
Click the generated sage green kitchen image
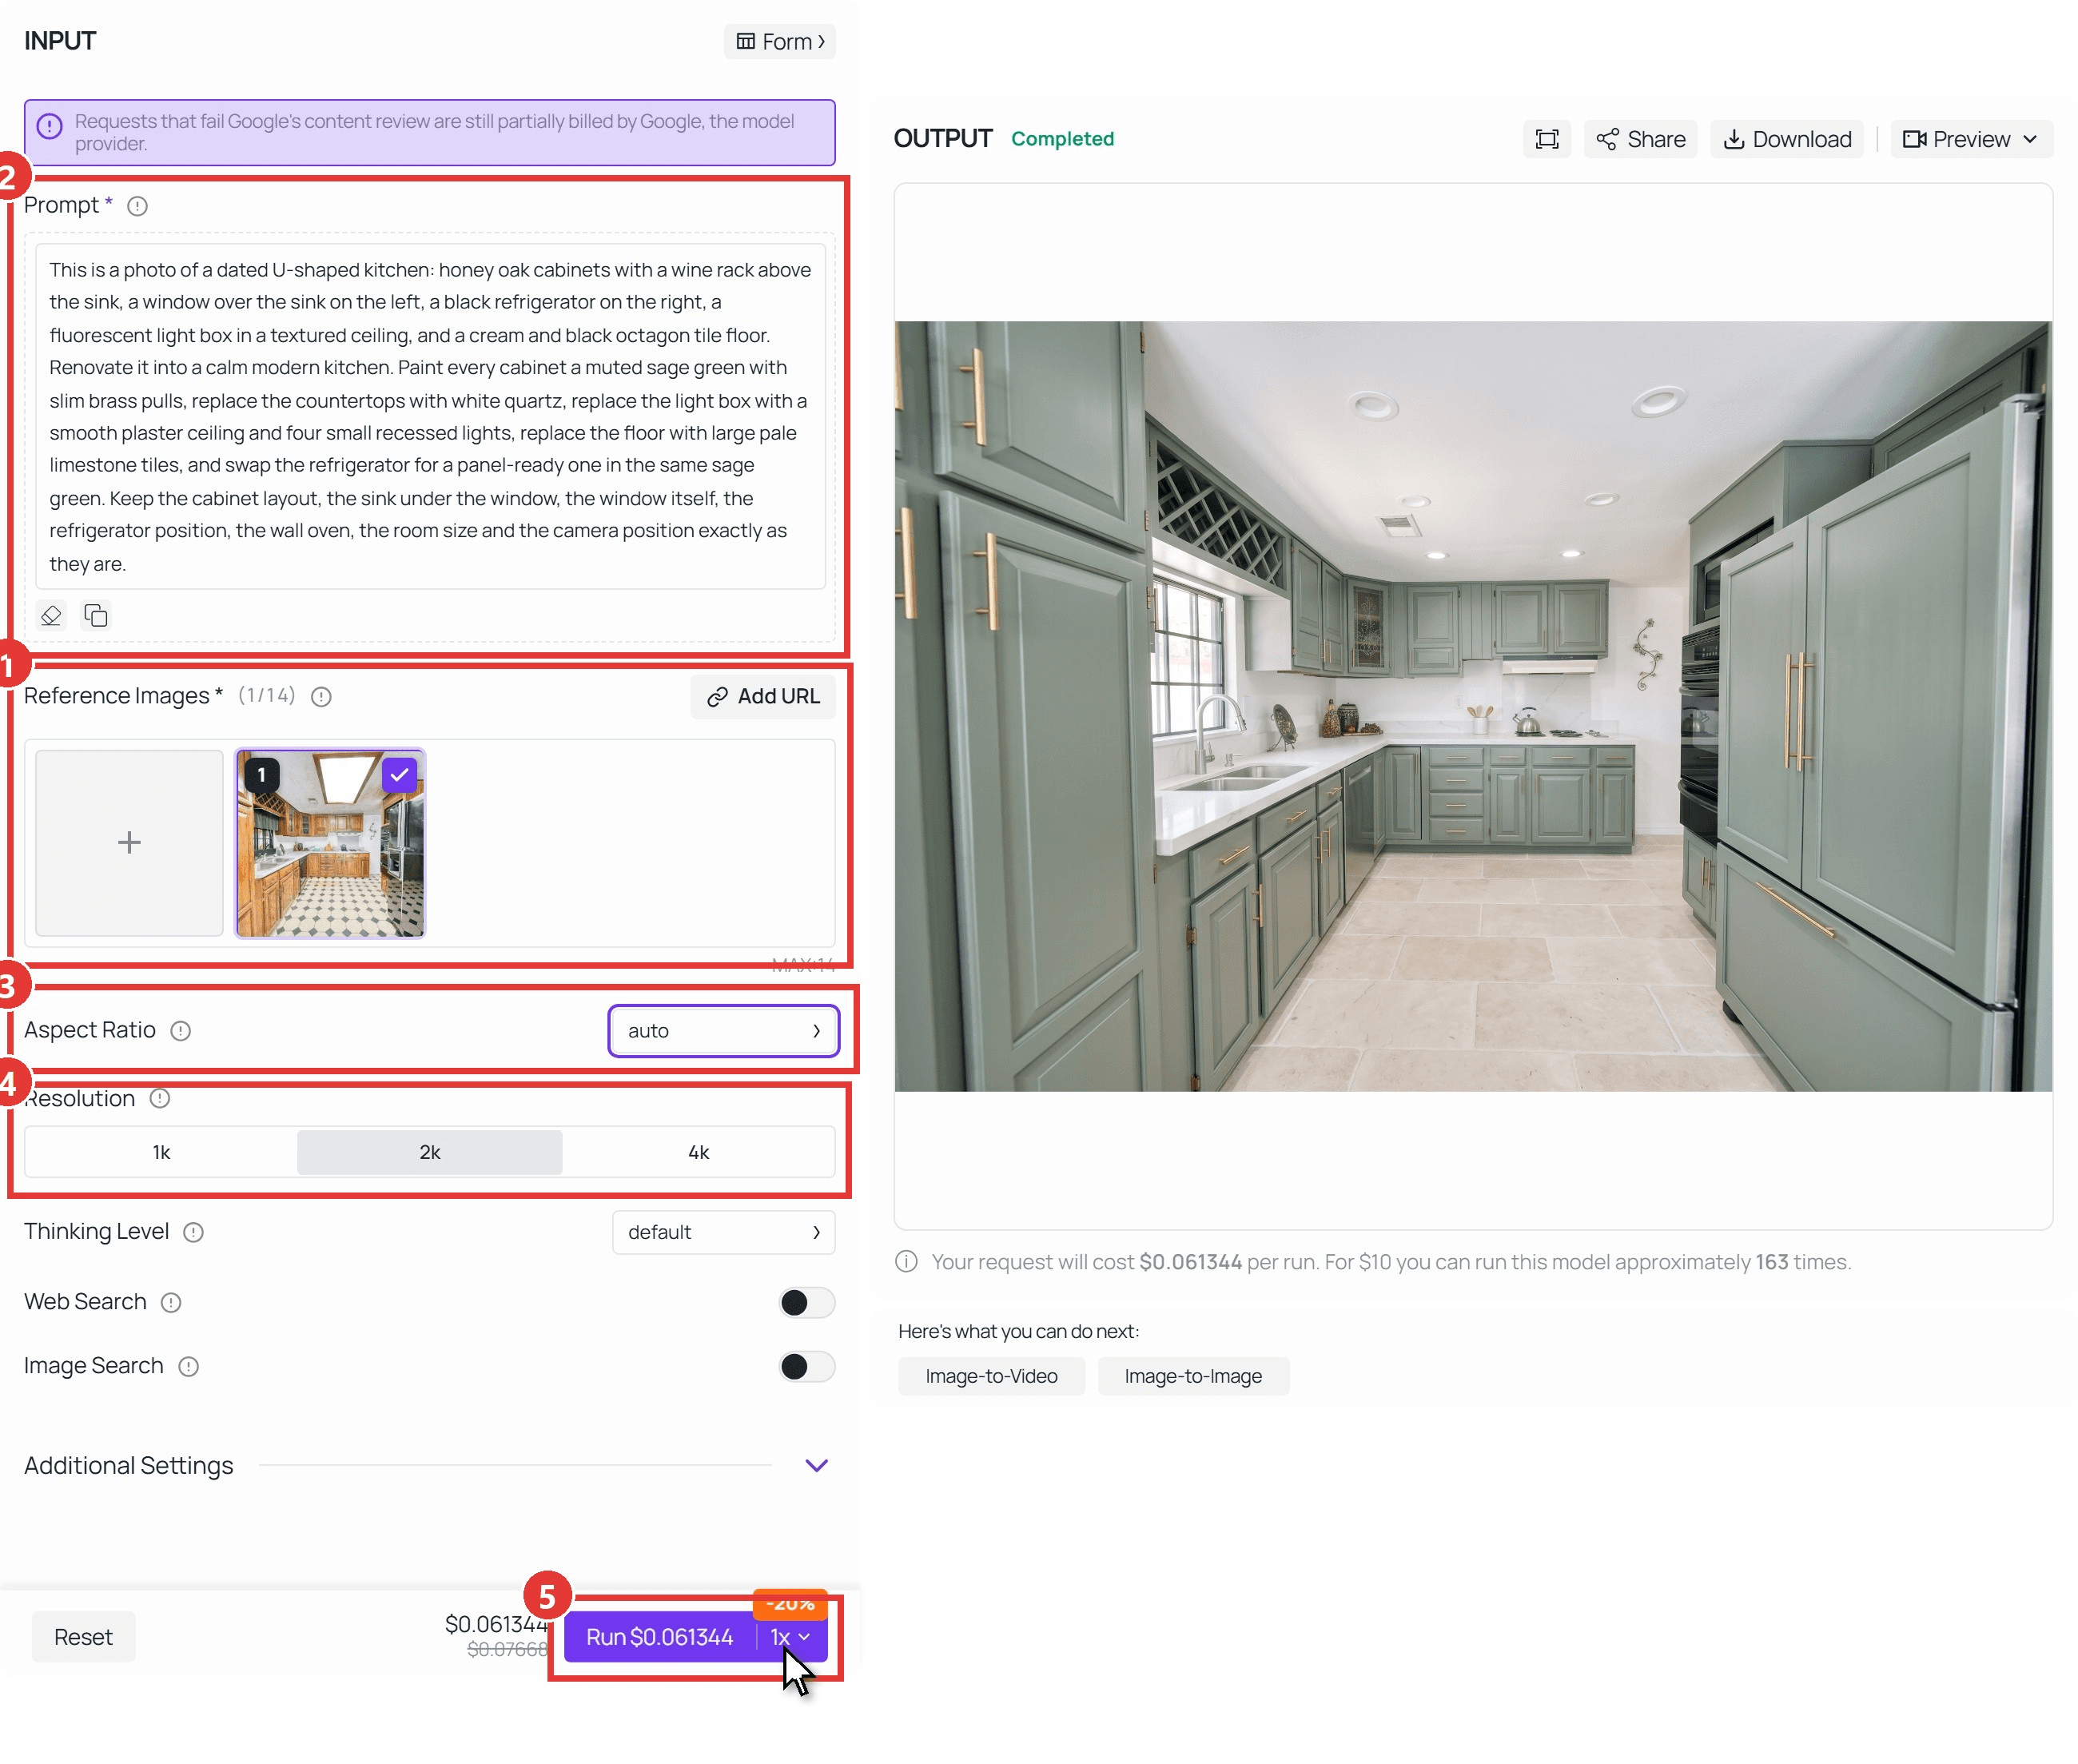click(x=1473, y=706)
